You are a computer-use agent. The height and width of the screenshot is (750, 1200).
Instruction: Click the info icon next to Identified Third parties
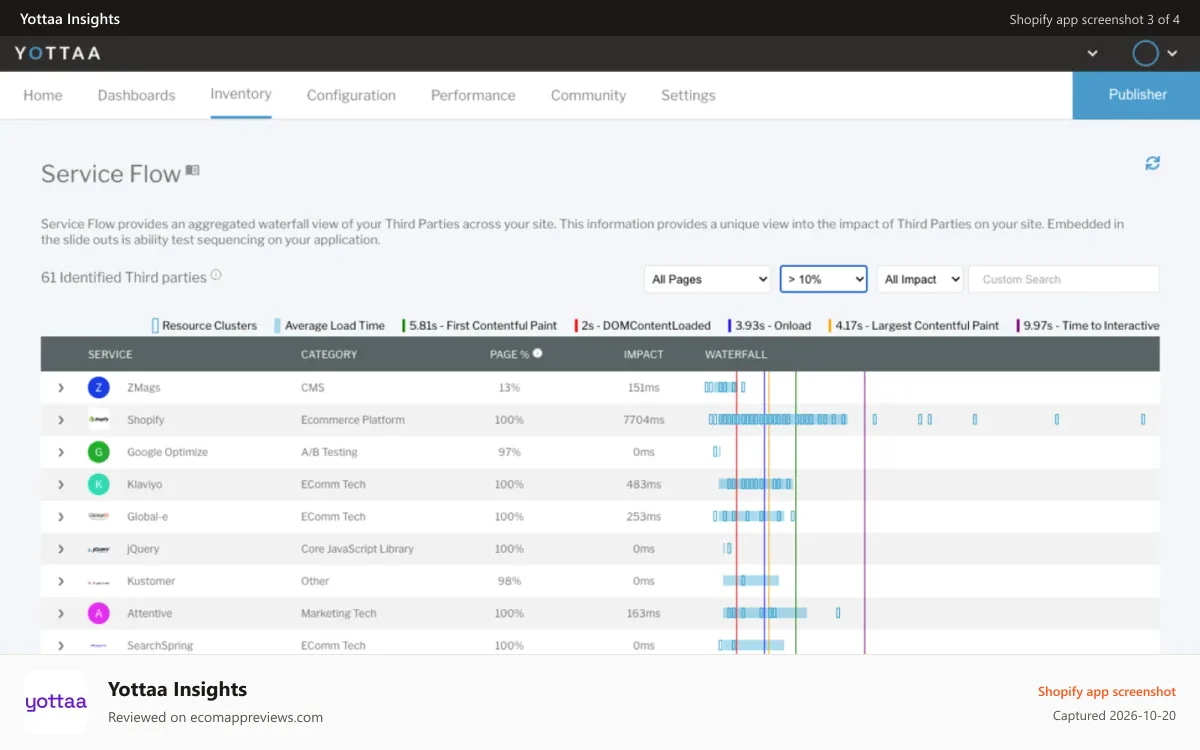pos(216,276)
